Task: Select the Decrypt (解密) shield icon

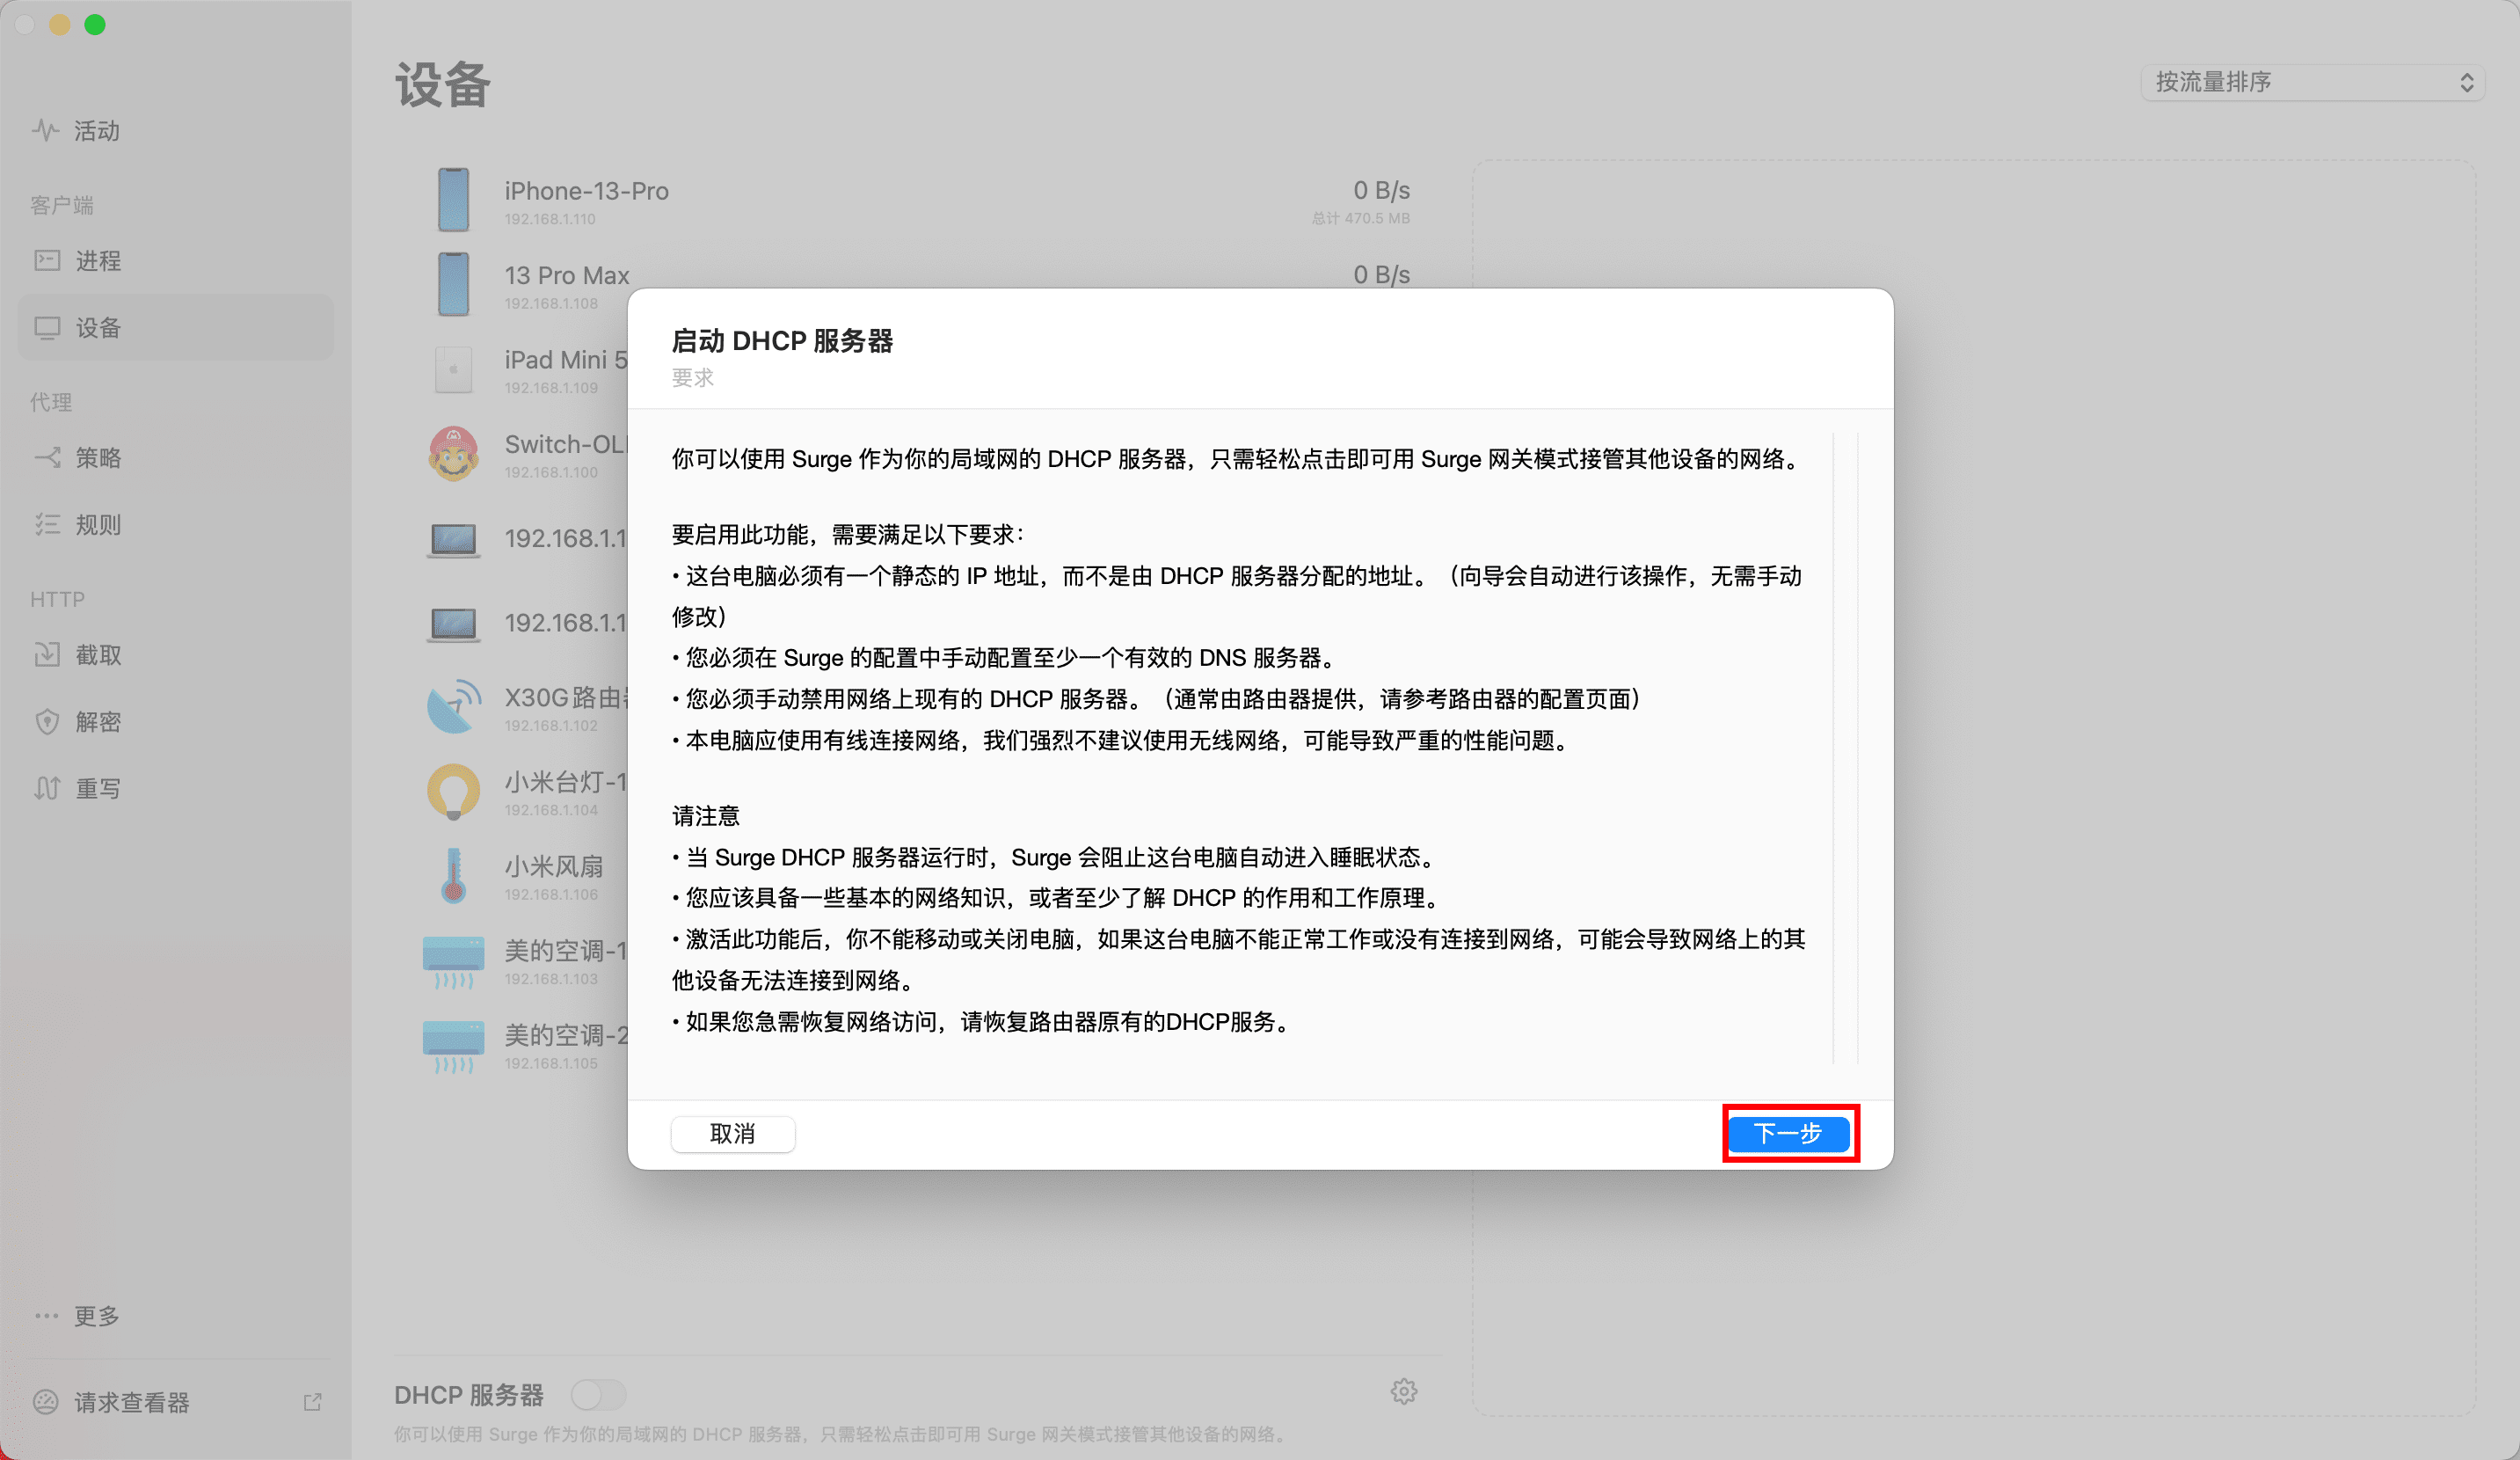Action: coord(47,722)
